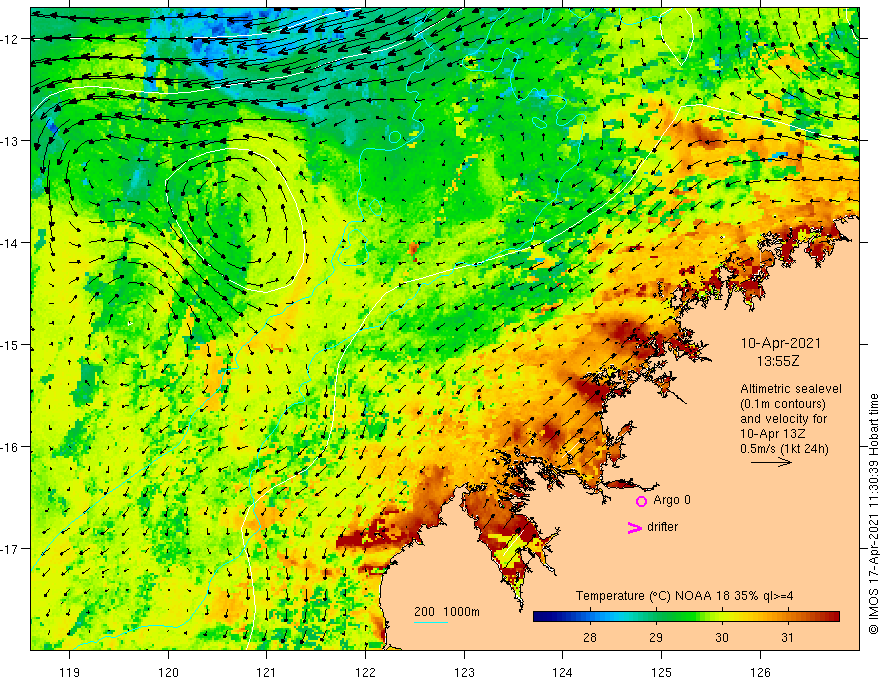Click the text 'Altimetric sealevel'

pos(791,389)
